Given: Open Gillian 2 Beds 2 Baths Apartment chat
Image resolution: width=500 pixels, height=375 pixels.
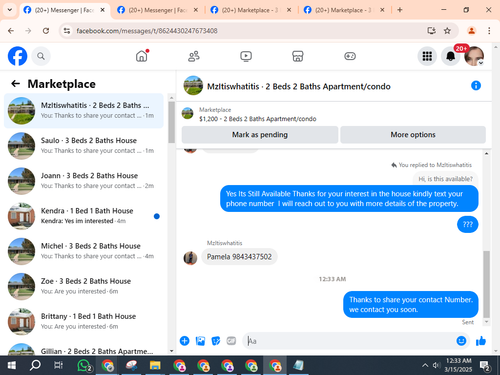Looking at the screenshot, I should tap(84, 348).
